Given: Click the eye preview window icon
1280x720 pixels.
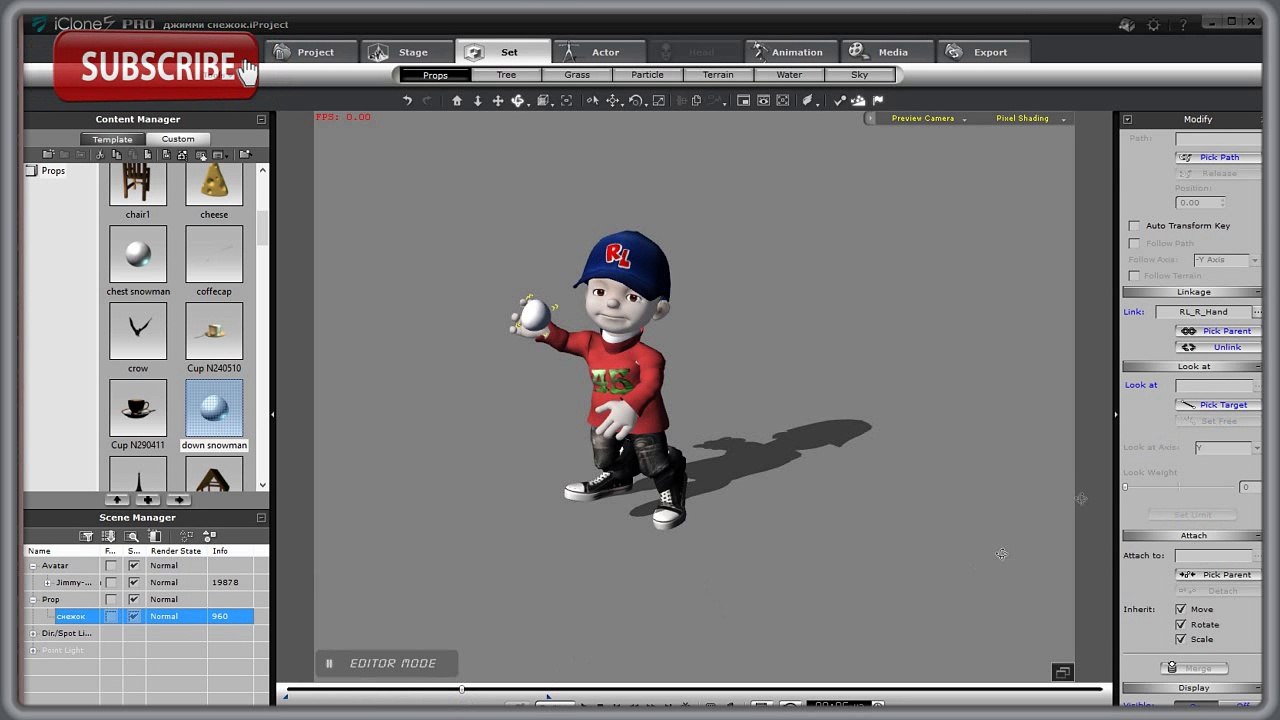Looking at the screenshot, I should pyautogui.click(x=763, y=100).
